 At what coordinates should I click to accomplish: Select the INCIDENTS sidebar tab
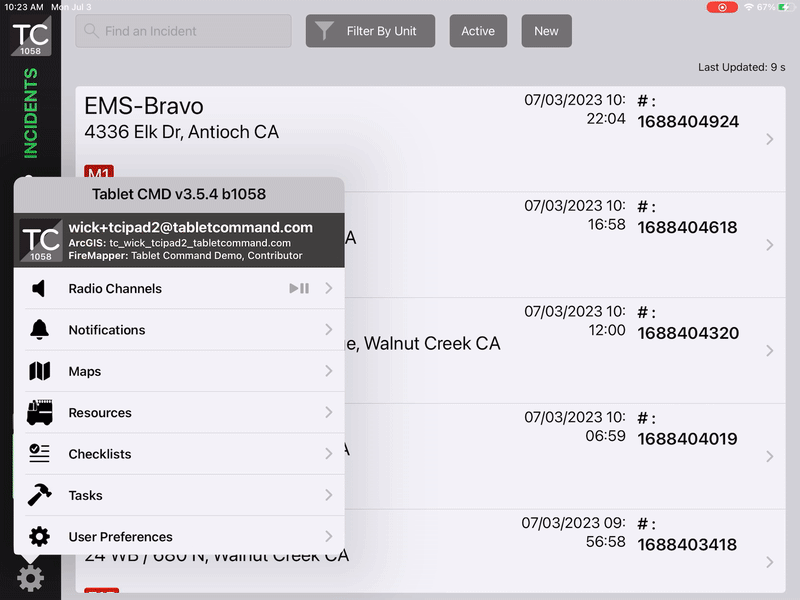[30, 113]
